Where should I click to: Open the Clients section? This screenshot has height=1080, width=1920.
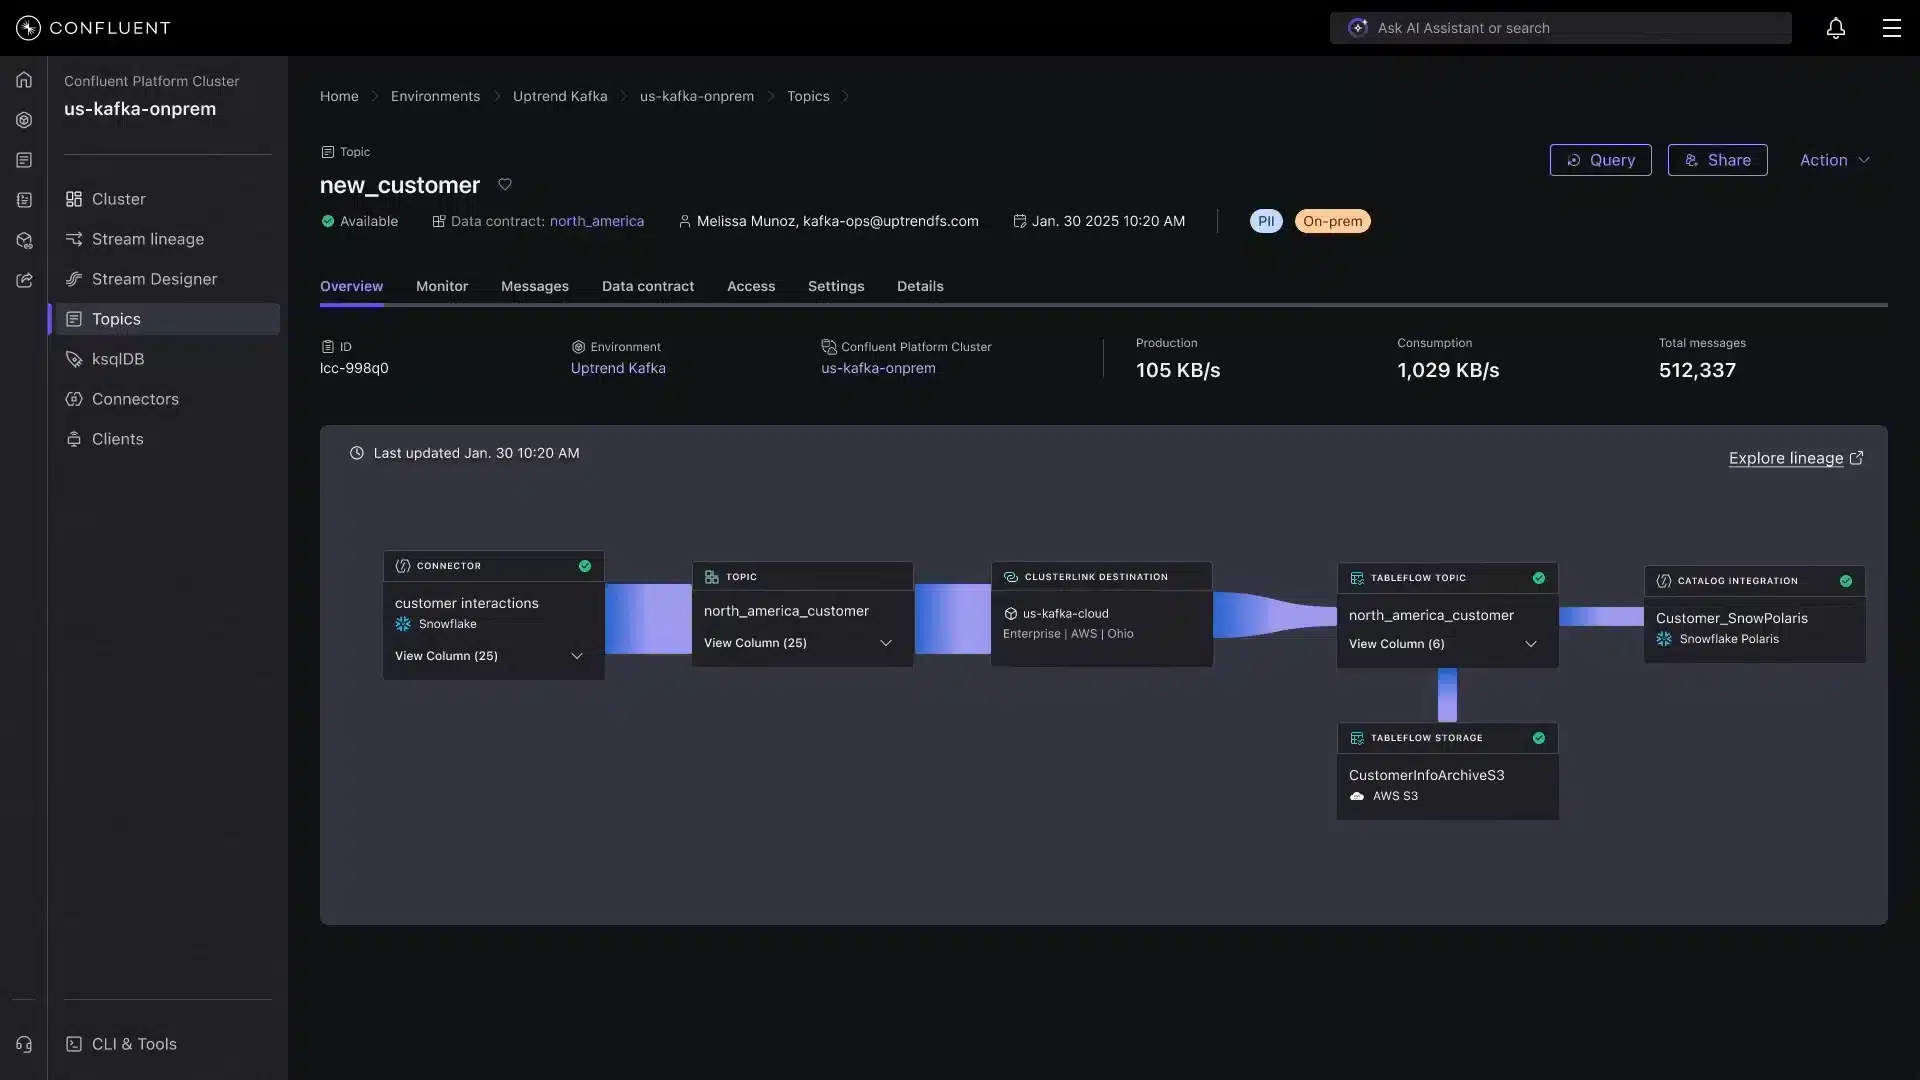point(117,438)
